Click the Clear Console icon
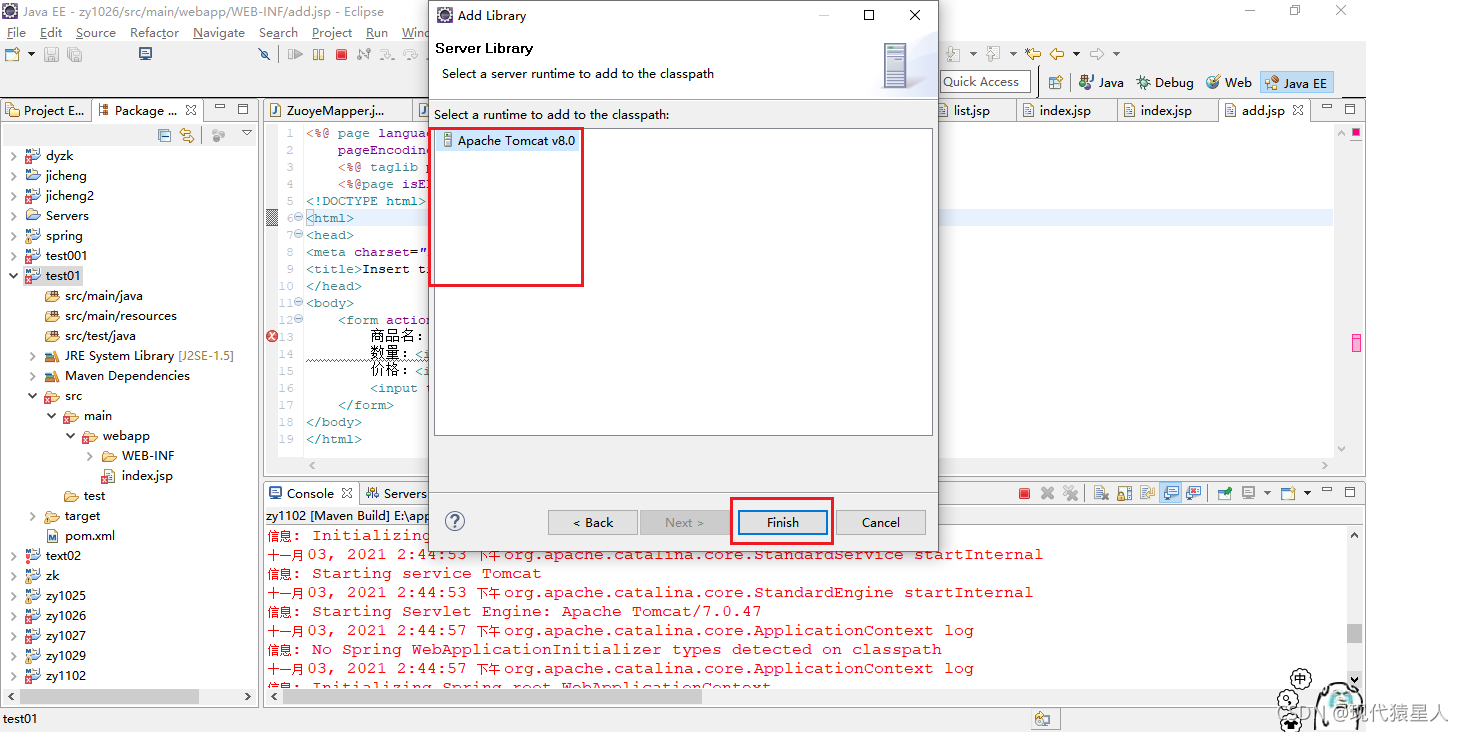 tap(1101, 493)
